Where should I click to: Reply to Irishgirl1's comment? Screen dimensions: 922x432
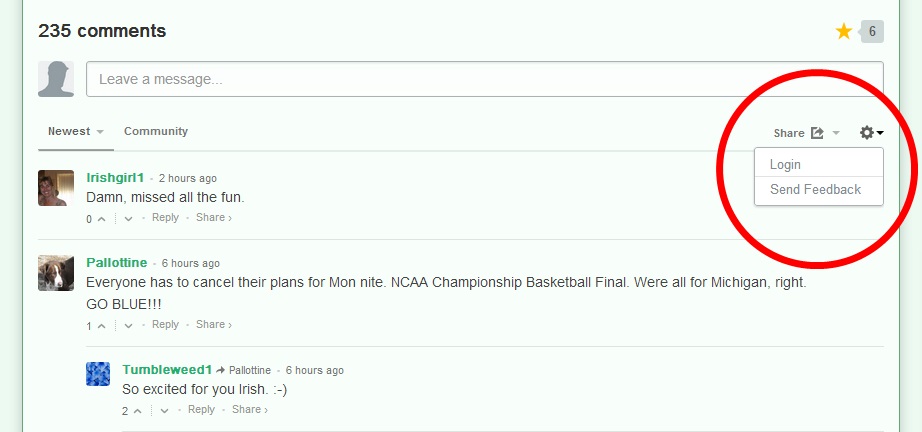click(x=165, y=218)
